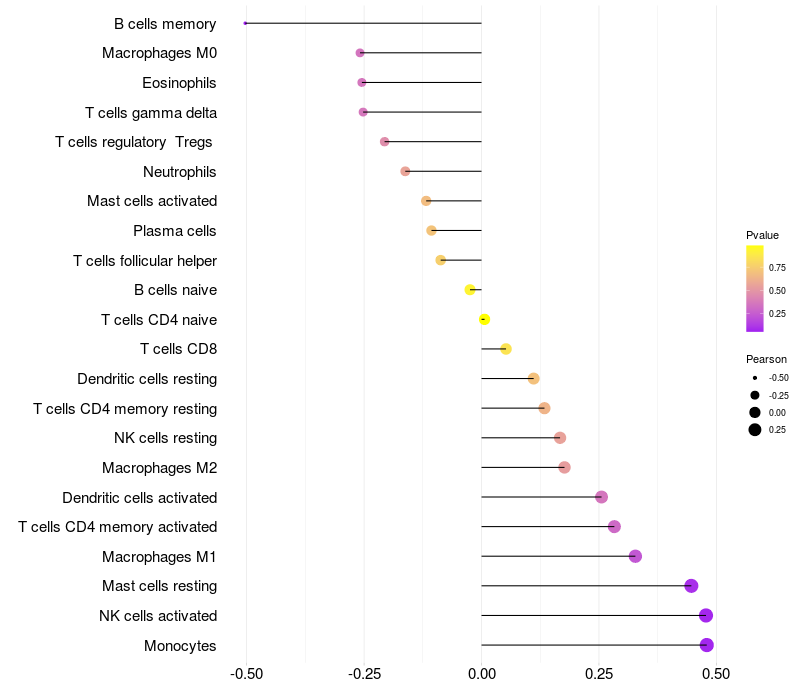
Task: Click the Pearson -0.25 legend dot
Action: [755, 395]
